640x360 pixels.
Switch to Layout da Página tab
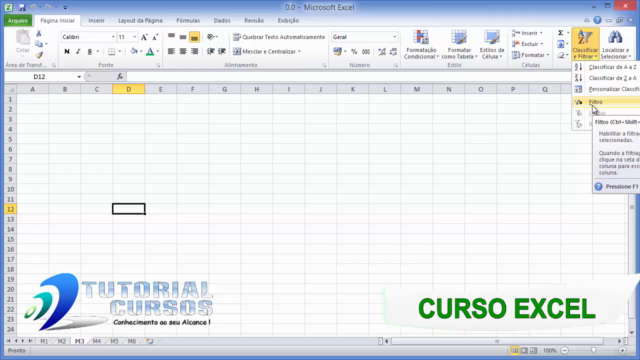(140, 20)
